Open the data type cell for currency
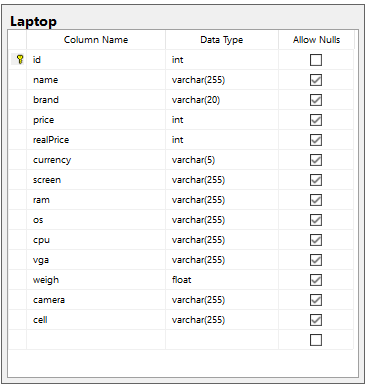 [222, 160]
